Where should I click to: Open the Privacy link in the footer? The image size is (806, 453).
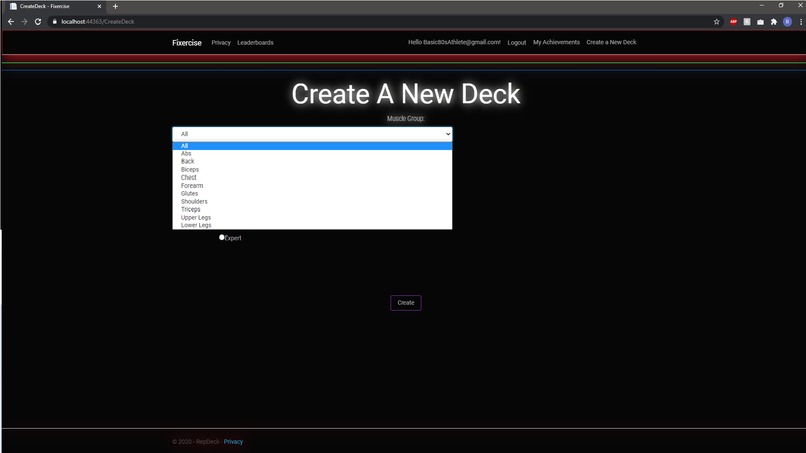233,442
